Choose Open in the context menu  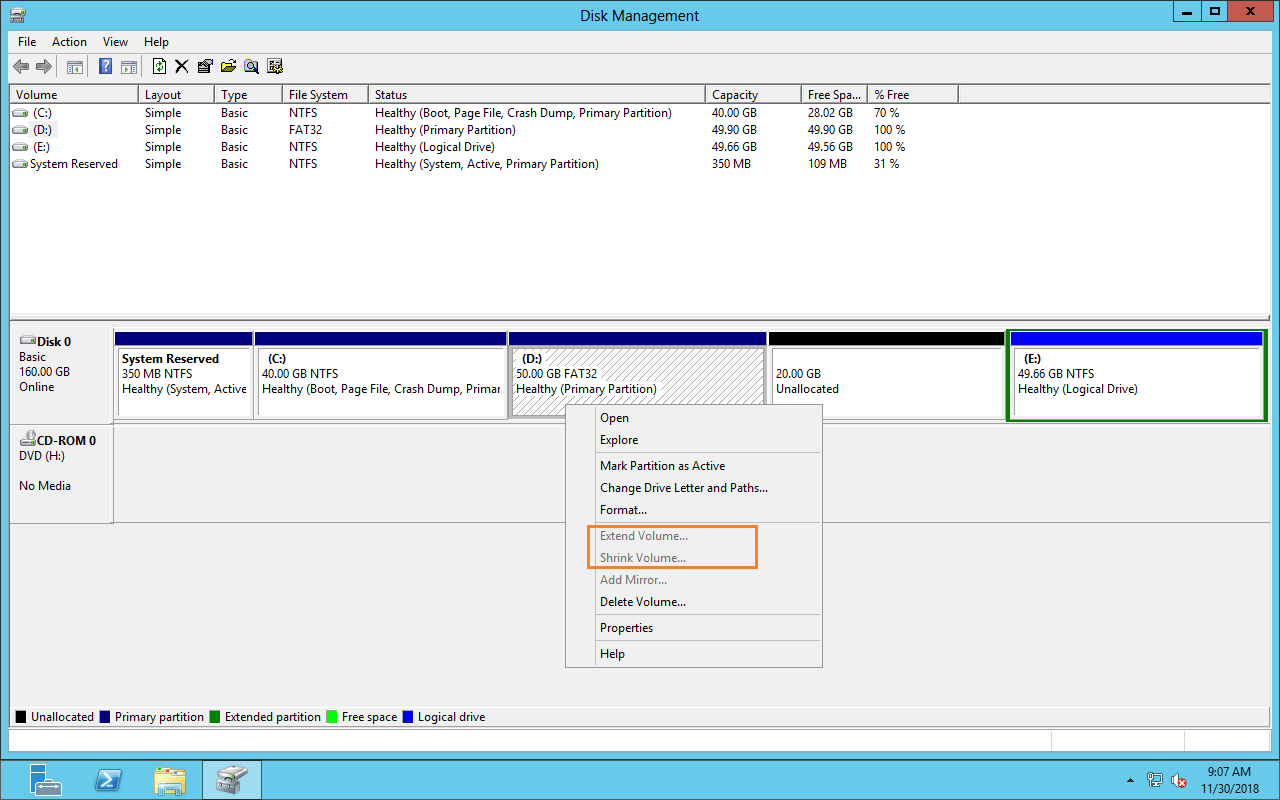(694, 418)
